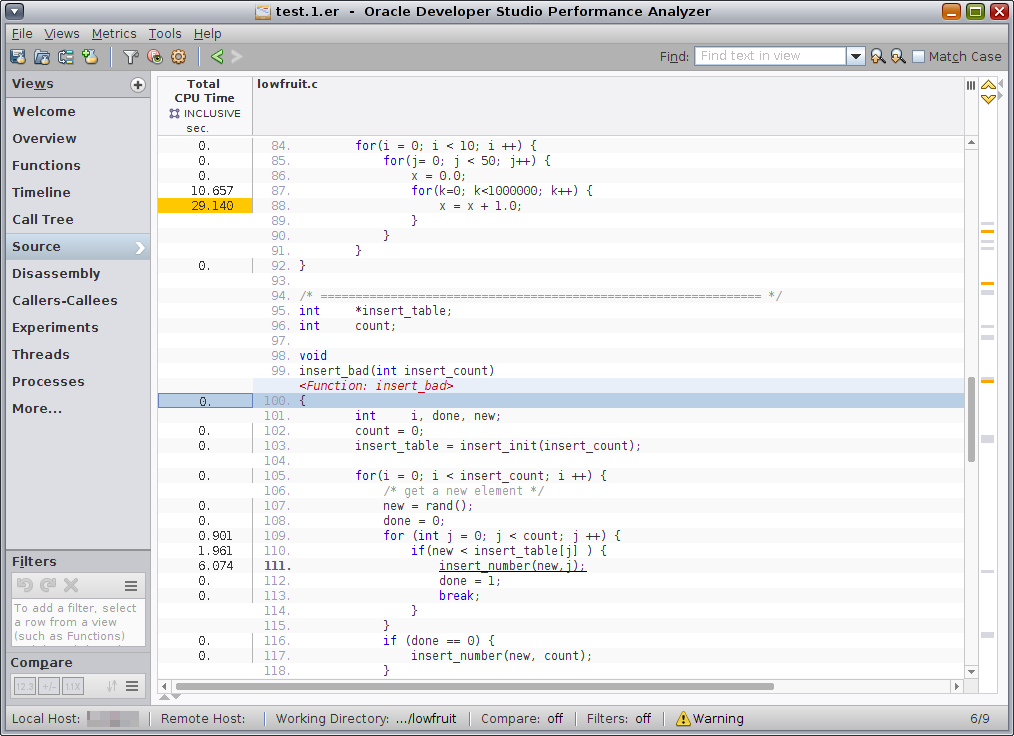Click the green back arrow in toolbar
1014x736 pixels.
point(217,57)
